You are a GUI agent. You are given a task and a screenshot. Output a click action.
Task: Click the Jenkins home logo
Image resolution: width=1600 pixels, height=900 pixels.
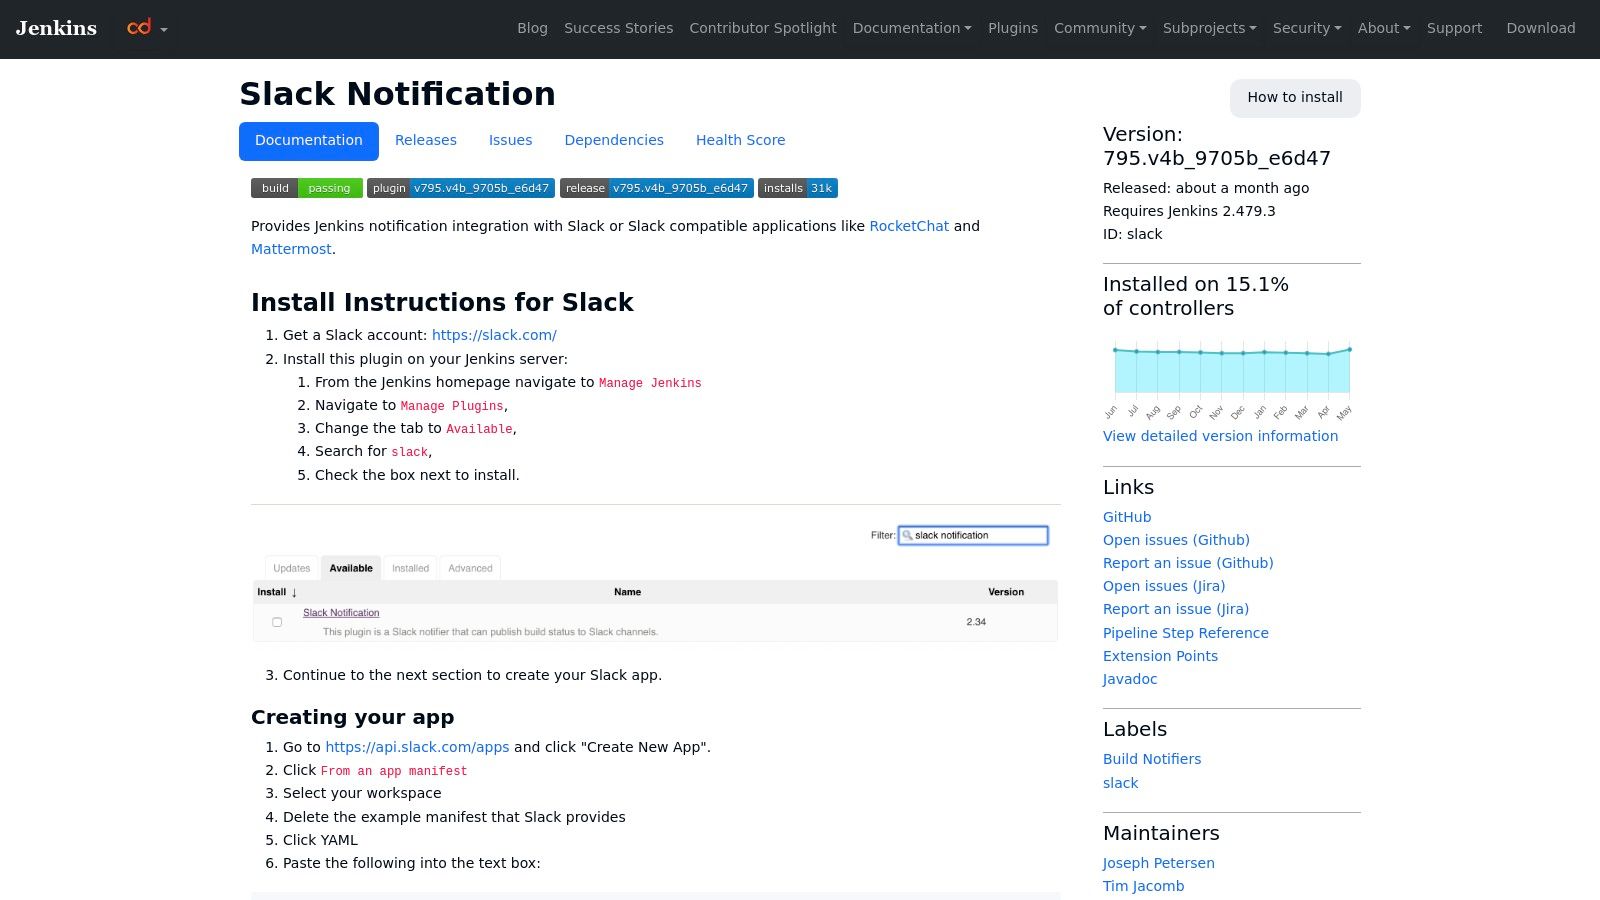[x=56, y=28]
